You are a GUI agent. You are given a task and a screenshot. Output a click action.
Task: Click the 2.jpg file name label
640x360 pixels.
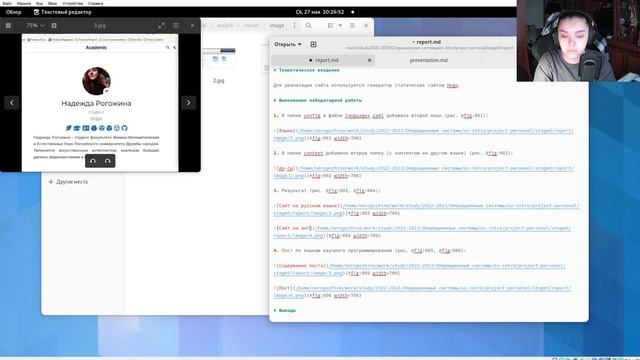[218, 81]
